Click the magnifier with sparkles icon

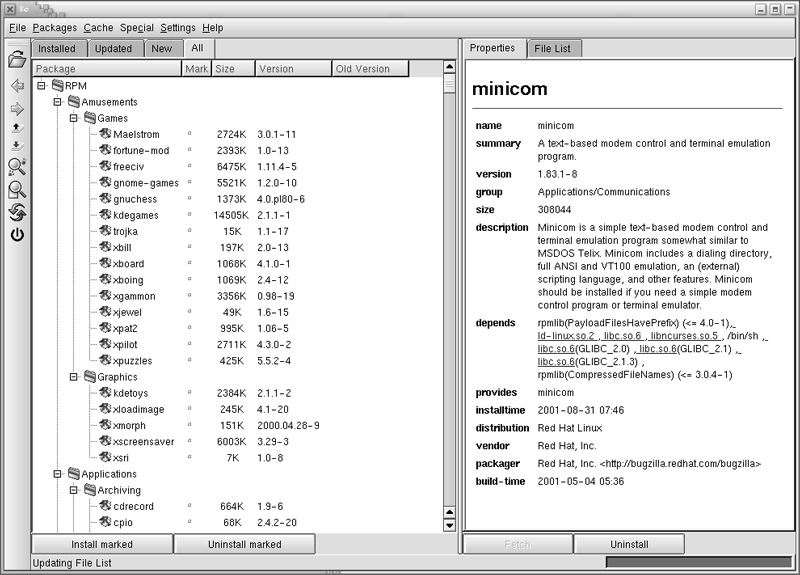coord(16,166)
